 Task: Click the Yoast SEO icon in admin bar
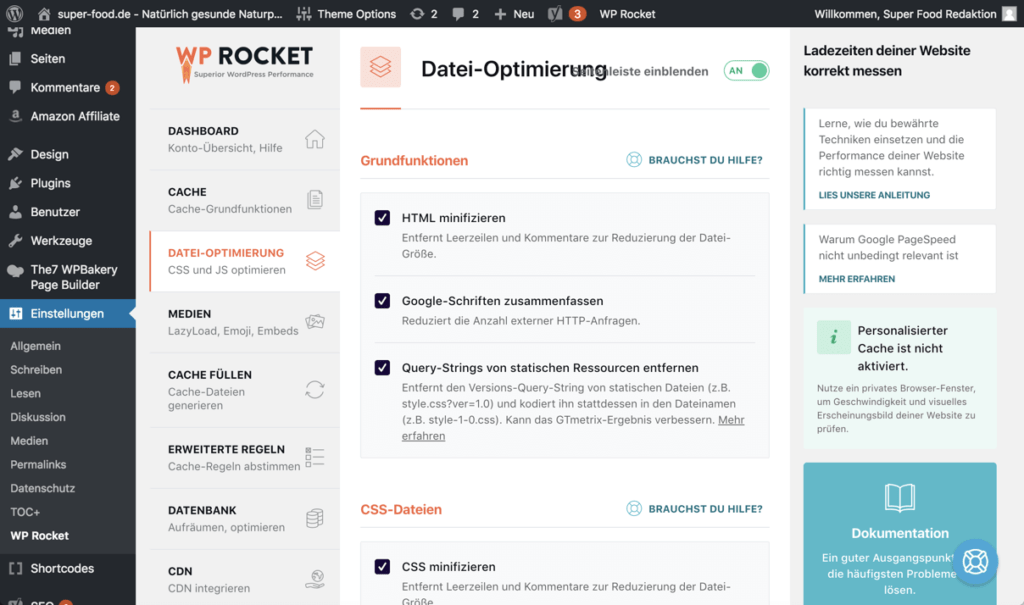(556, 14)
